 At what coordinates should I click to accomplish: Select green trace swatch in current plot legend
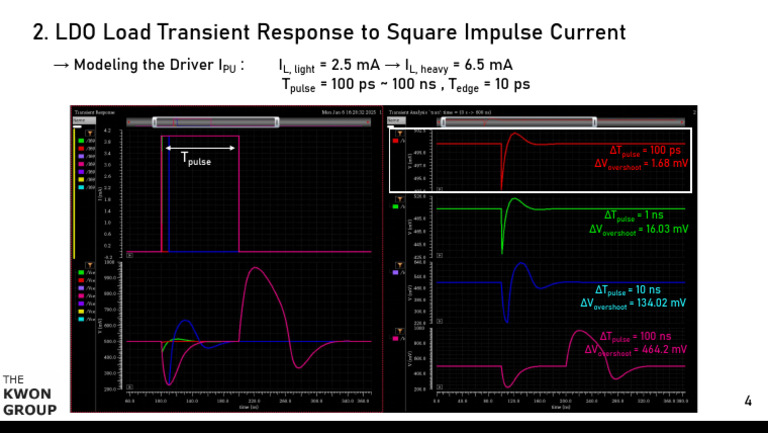[x=81, y=141]
